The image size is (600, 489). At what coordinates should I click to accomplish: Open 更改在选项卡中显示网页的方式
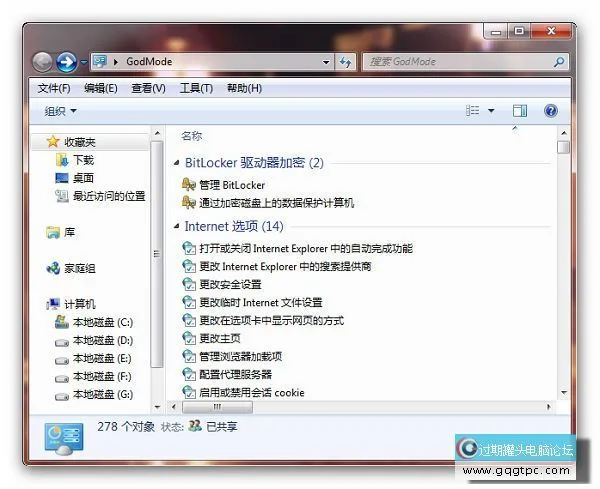[x=271, y=321]
